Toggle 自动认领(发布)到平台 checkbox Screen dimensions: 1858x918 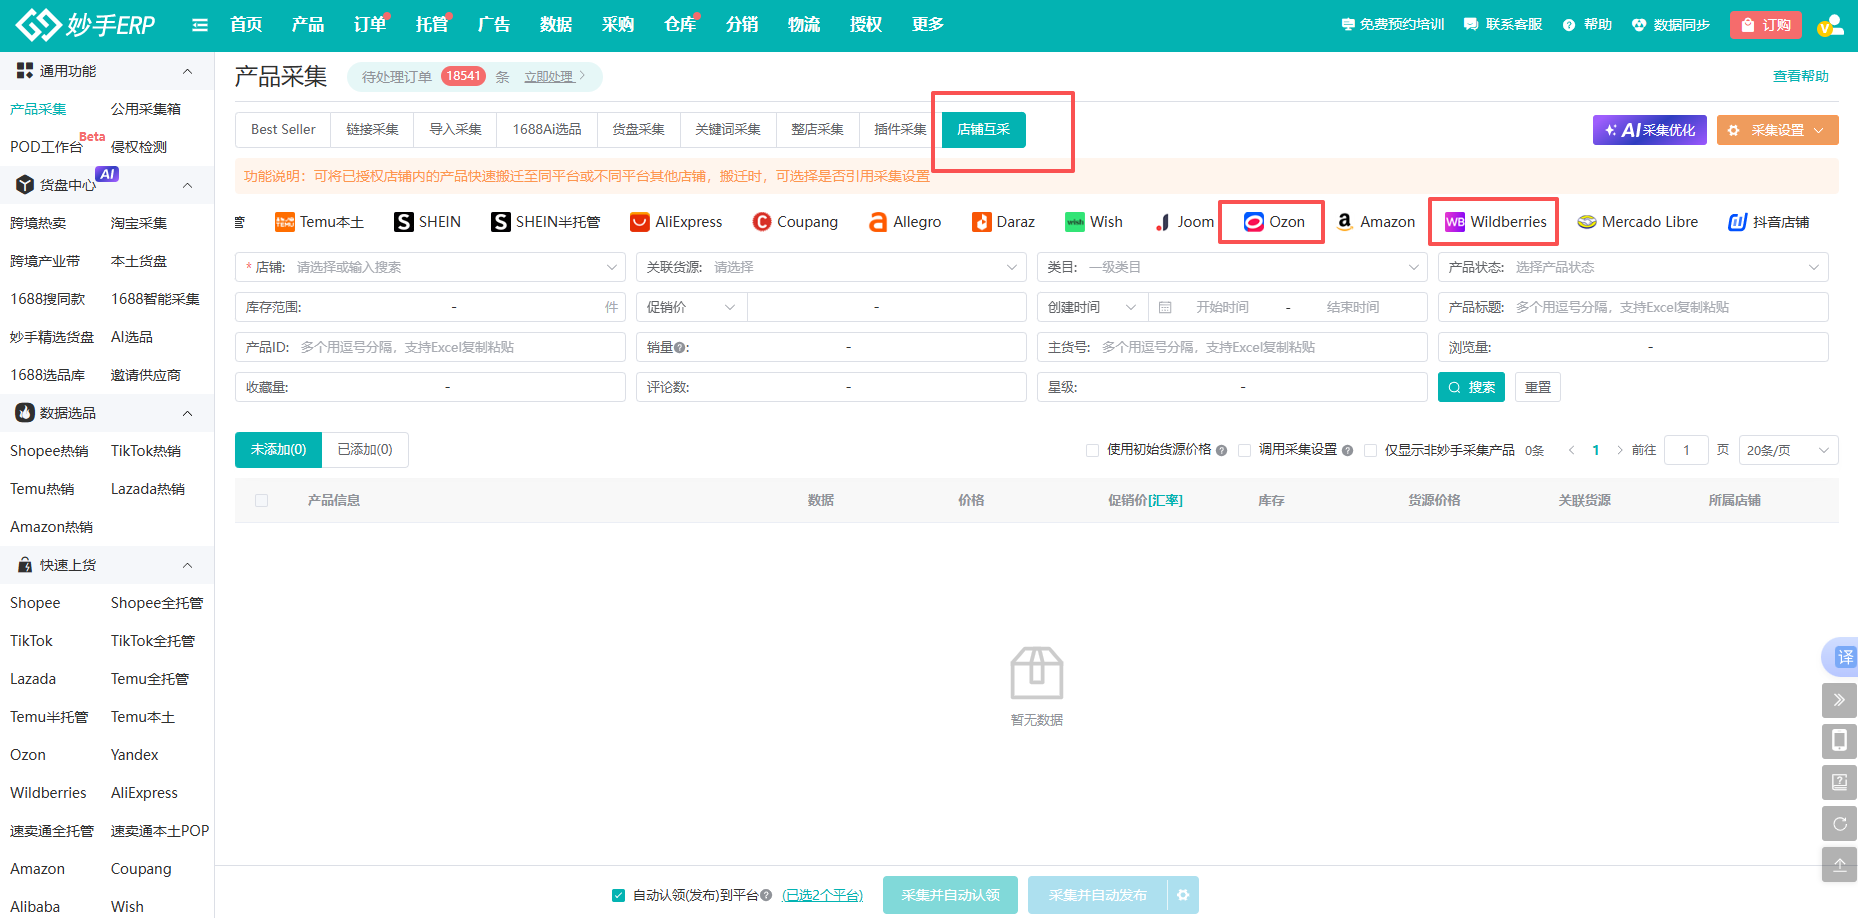[618, 895]
